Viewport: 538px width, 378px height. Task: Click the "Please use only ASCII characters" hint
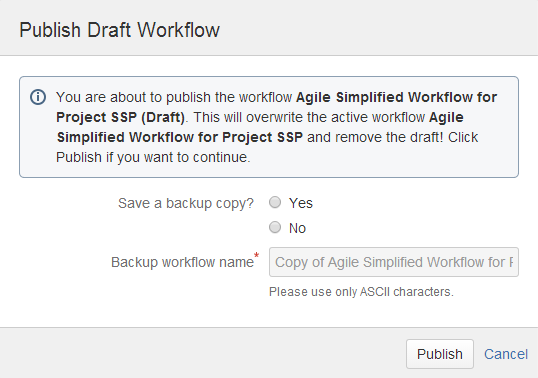pyautogui.click(x=361, y=292)
